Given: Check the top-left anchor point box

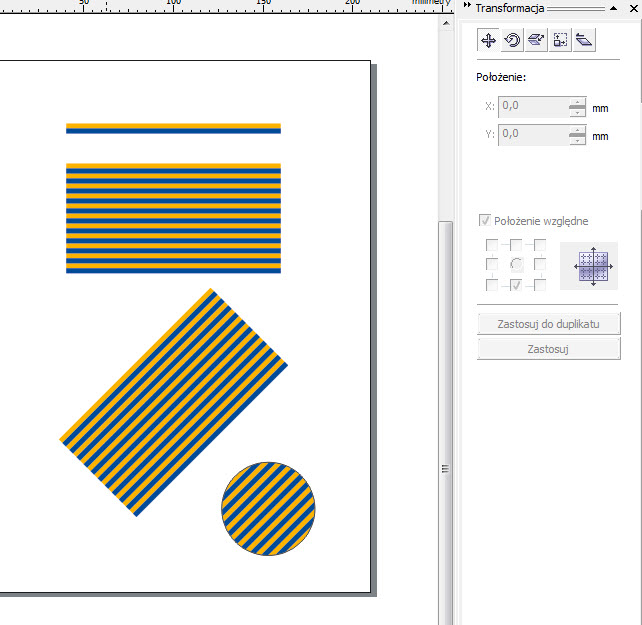Looking at the screenshot, I should (491, 245).
